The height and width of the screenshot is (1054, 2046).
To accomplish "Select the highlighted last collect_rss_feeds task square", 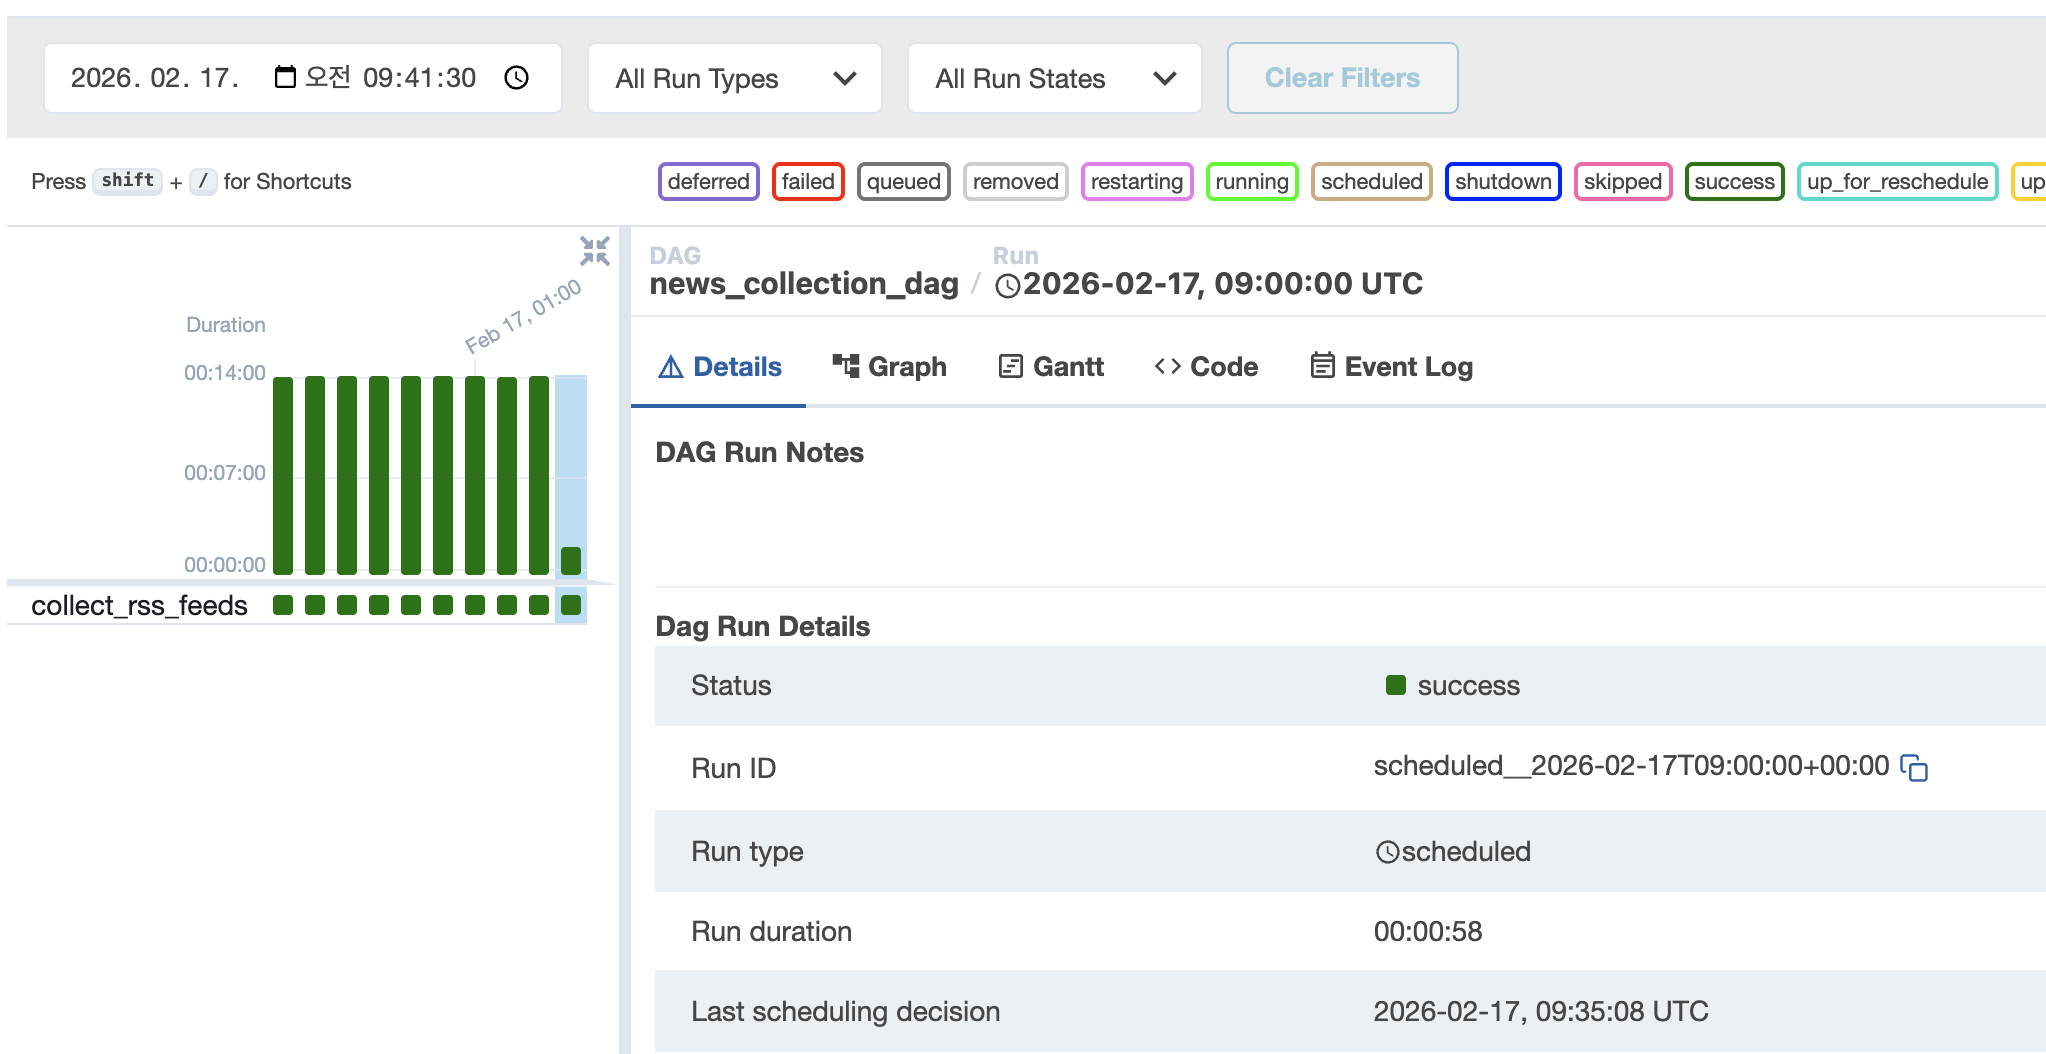I will [571, 605].
